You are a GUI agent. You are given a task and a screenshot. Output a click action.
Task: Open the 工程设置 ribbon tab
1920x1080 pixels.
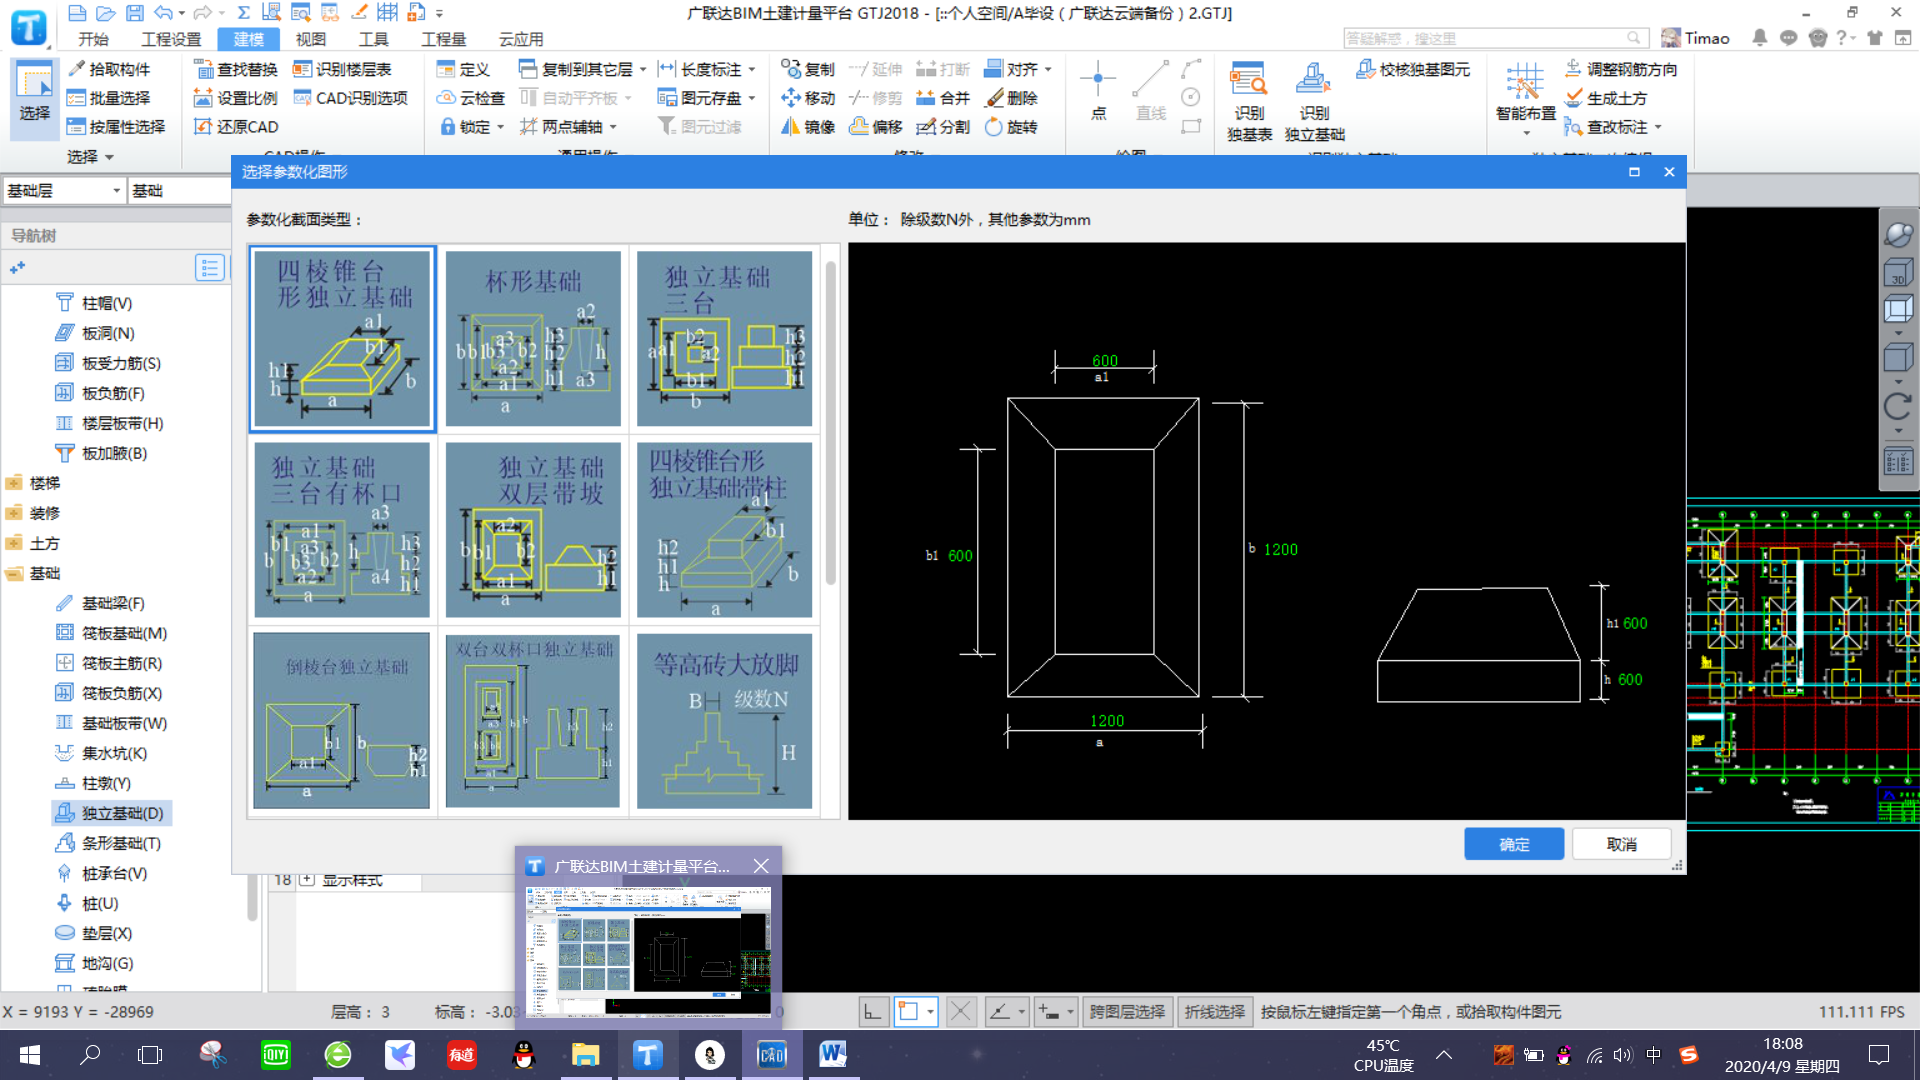pos(171,39)
